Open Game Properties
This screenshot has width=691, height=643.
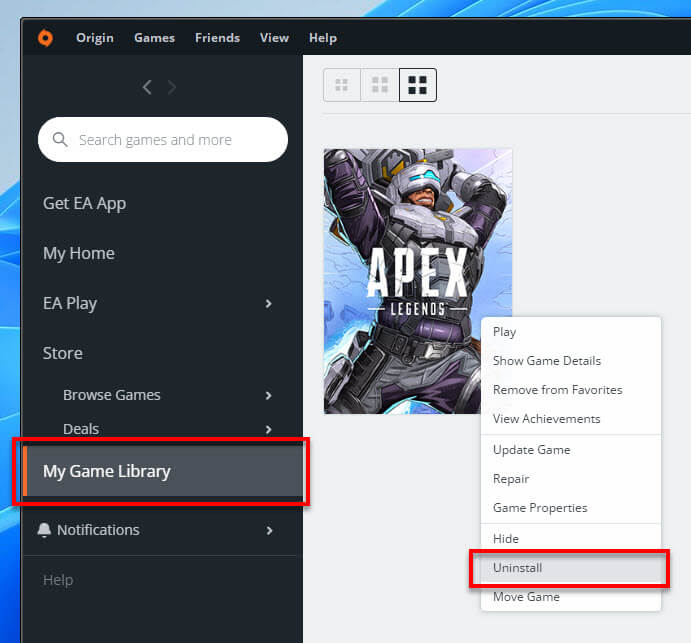coord(571,508)
